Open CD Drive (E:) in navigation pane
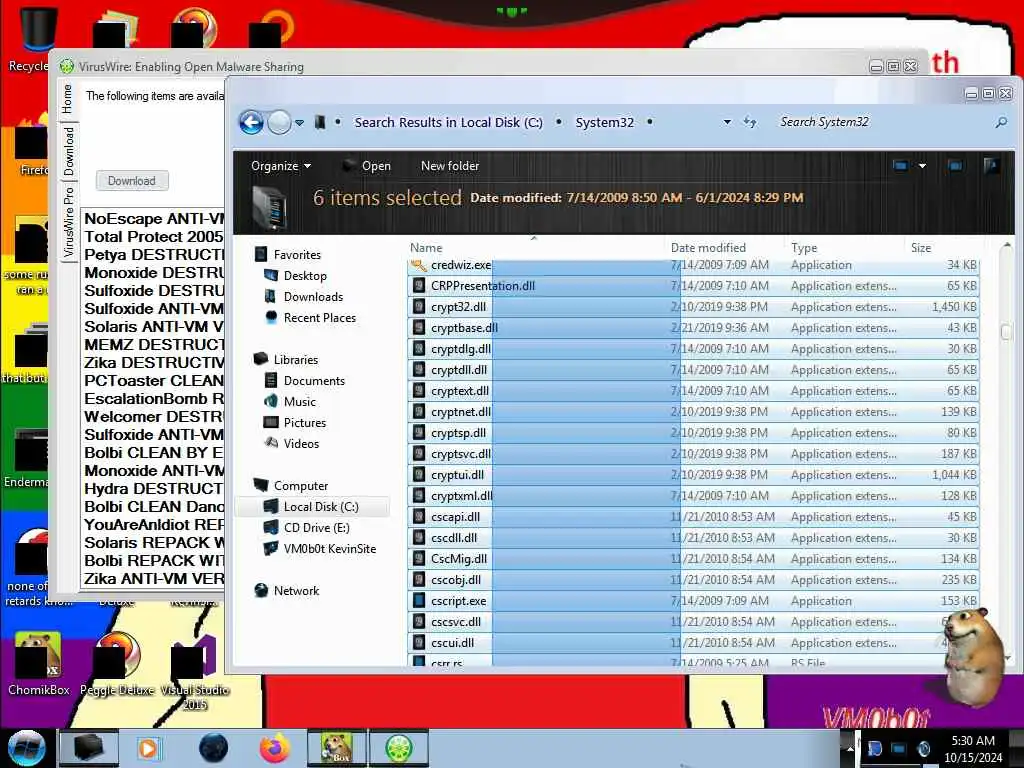This screenshot has width=1024, height=768. click(316, 528)
